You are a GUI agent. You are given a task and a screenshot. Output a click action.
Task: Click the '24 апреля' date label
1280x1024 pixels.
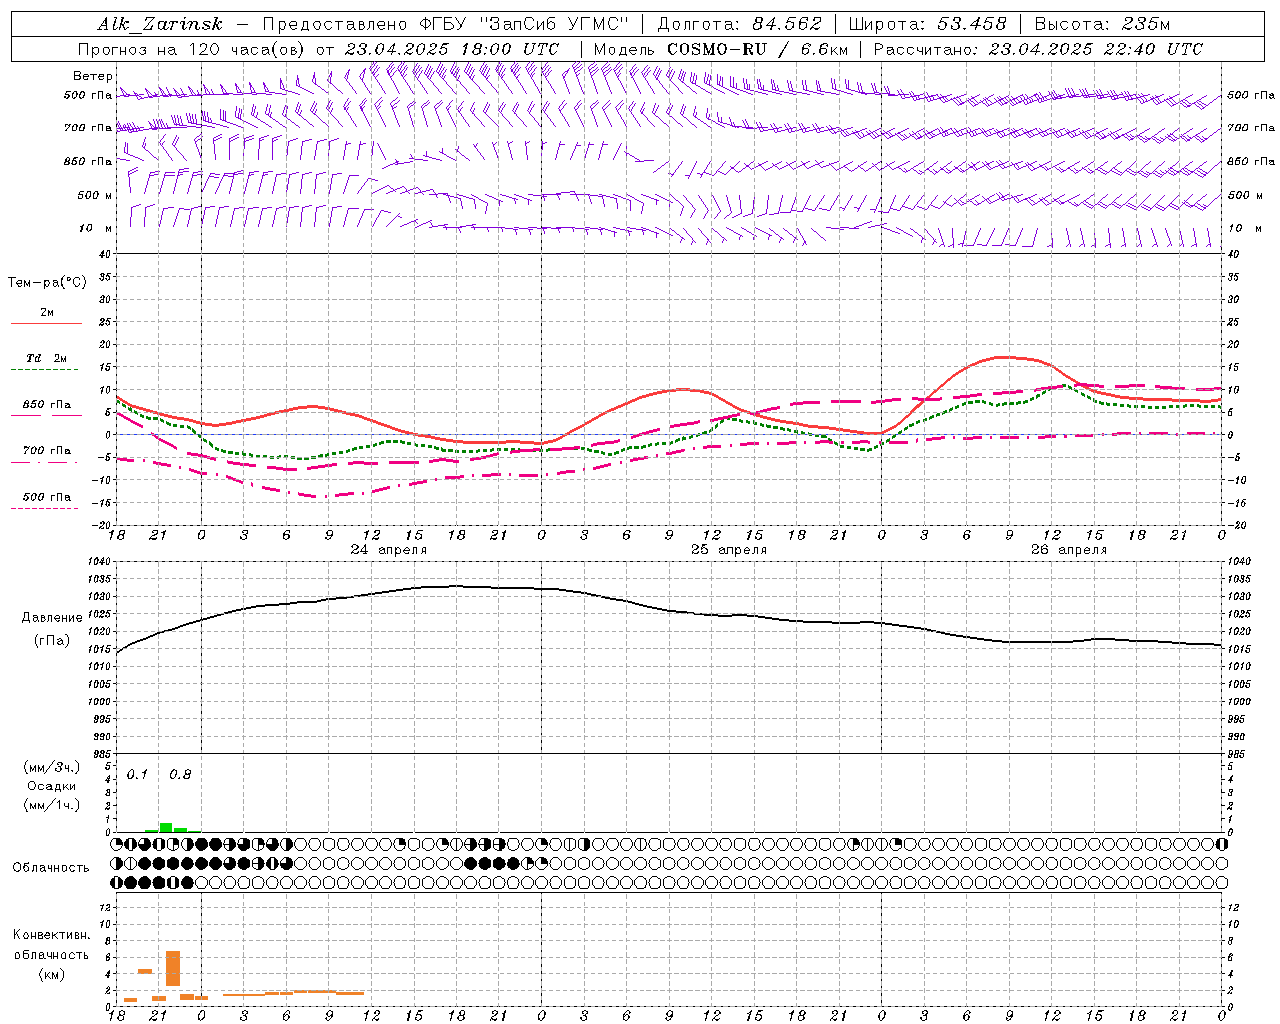click(388, 550)
